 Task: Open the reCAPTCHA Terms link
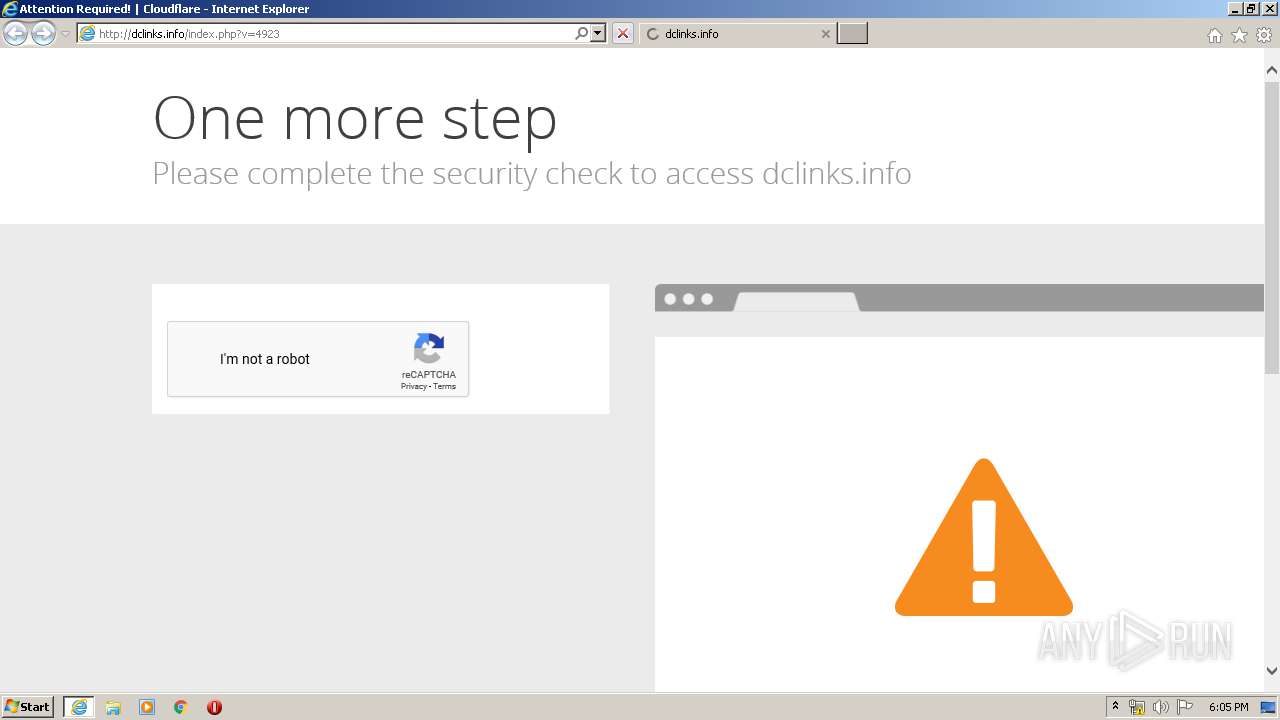444,386
